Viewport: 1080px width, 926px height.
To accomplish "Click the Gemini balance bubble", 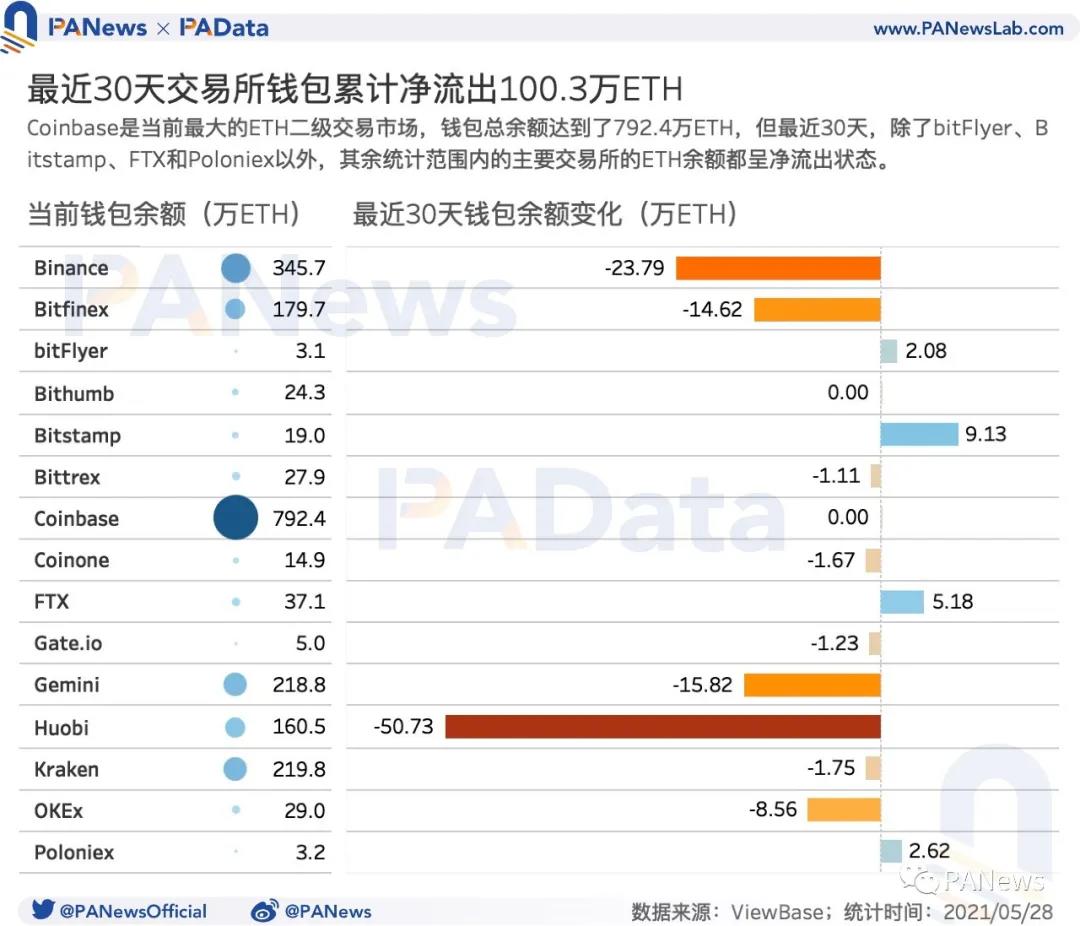I will pyautogui.click(x=234, y=684).
